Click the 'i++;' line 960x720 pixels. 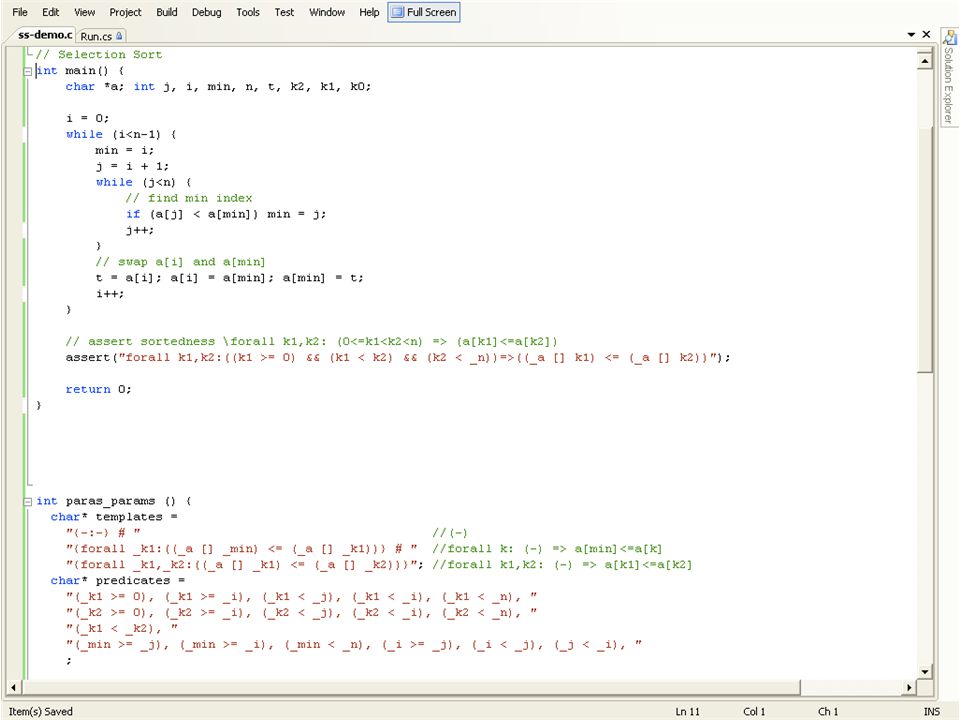(110, 293)
